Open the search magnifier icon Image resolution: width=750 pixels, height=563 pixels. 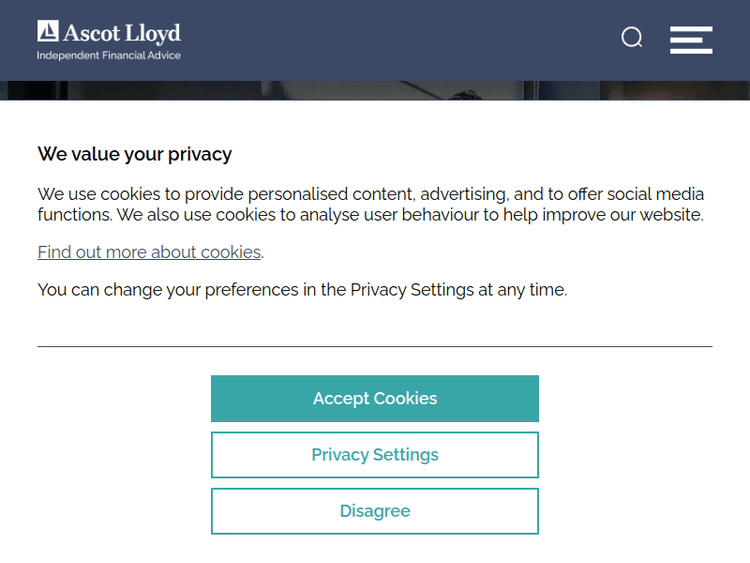(632, 38)
